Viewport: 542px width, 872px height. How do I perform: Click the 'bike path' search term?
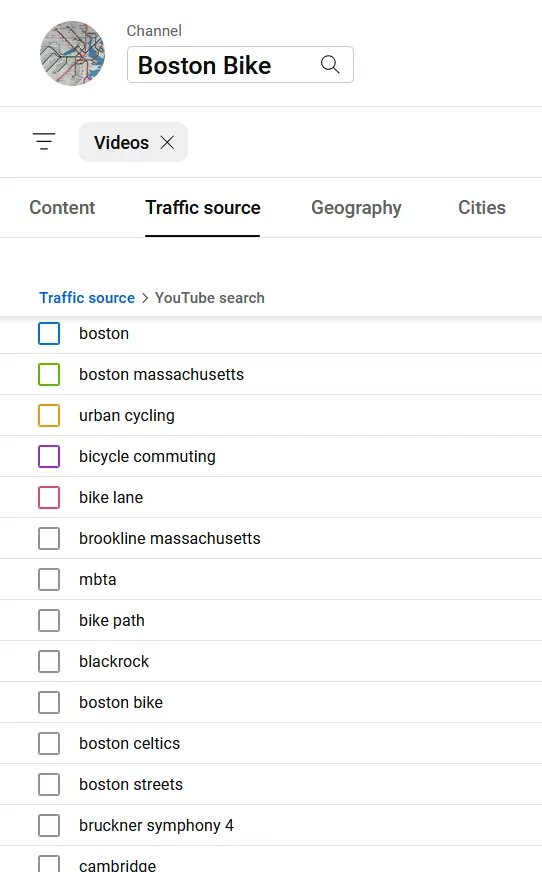pyautogui.click(x=112, y=621)
